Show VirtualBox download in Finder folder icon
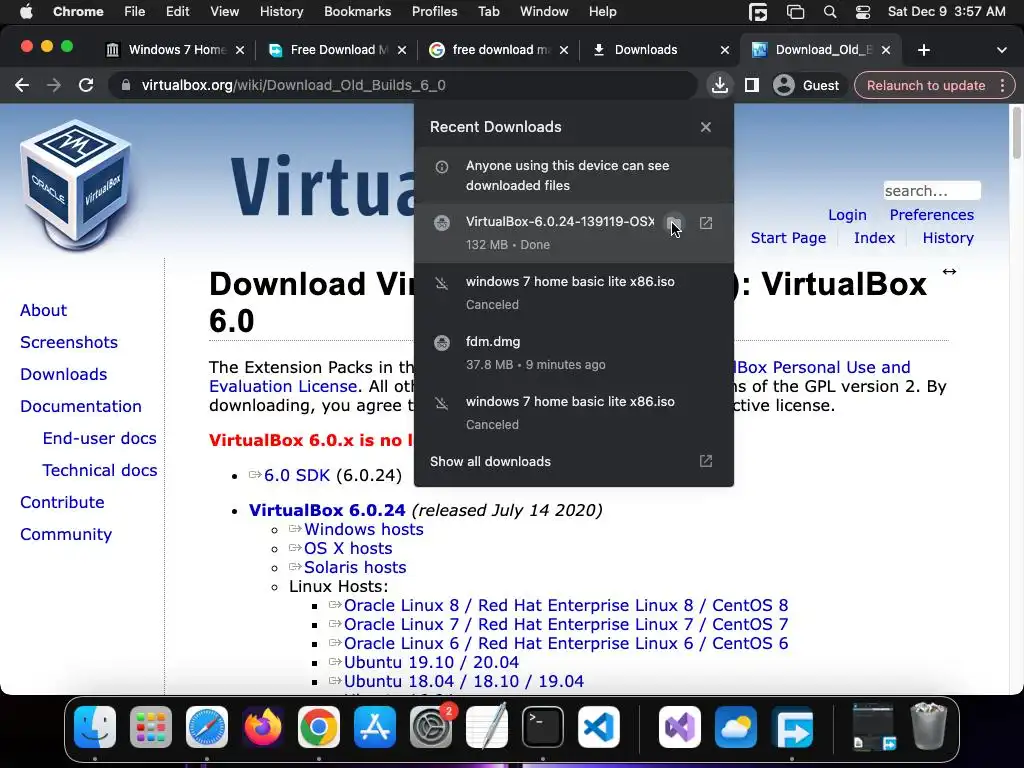Screen dimensions: 1024x768 coord(673,223)
